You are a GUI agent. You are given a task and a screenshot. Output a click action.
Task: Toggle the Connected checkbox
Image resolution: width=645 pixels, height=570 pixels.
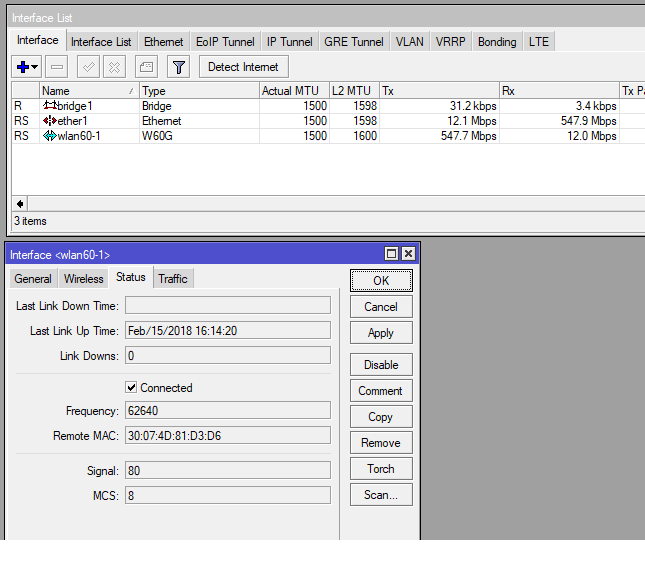pyautogui.click(x=131, y=387)
